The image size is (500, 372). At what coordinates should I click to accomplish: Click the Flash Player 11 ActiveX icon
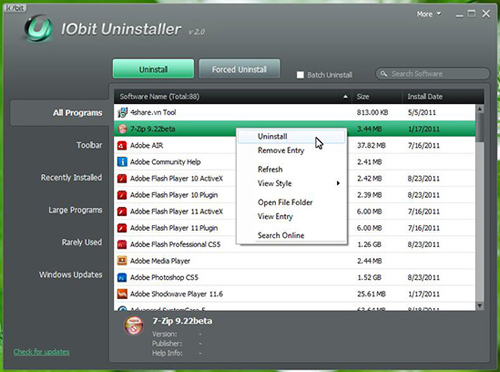pos(122,212)
